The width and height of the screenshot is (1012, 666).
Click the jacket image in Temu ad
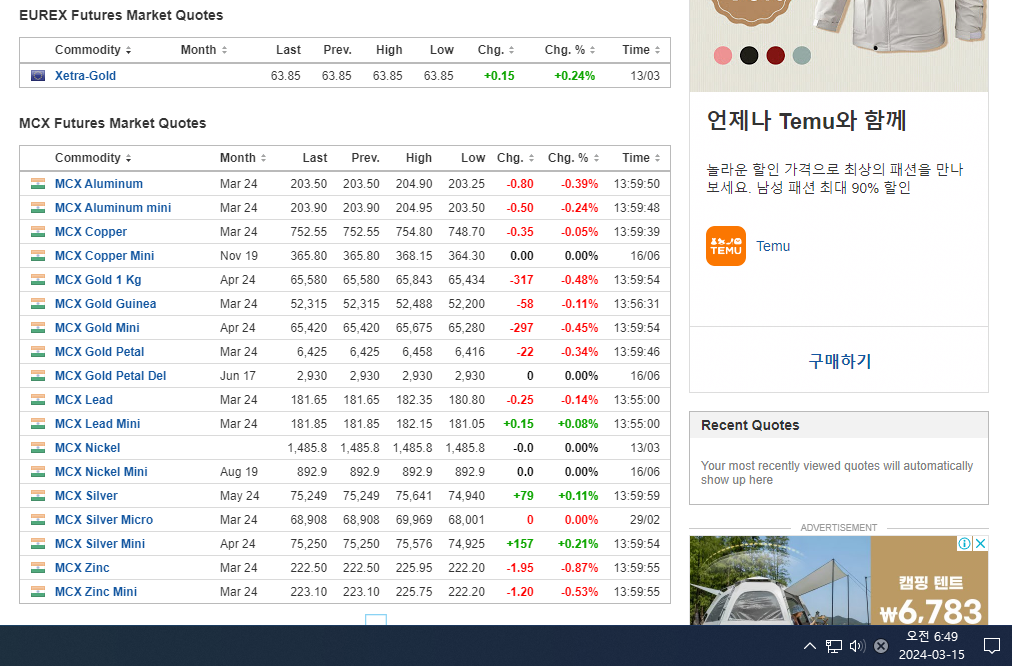[897, 26]
